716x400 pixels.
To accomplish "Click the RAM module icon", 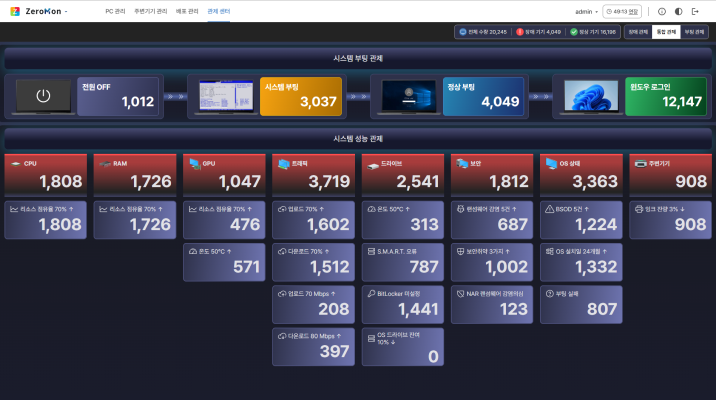I will 105,163.
